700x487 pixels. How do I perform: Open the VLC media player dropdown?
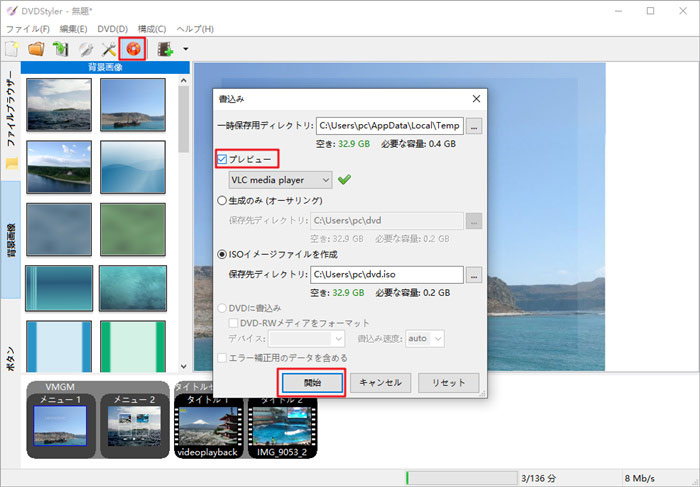(280, 180)
